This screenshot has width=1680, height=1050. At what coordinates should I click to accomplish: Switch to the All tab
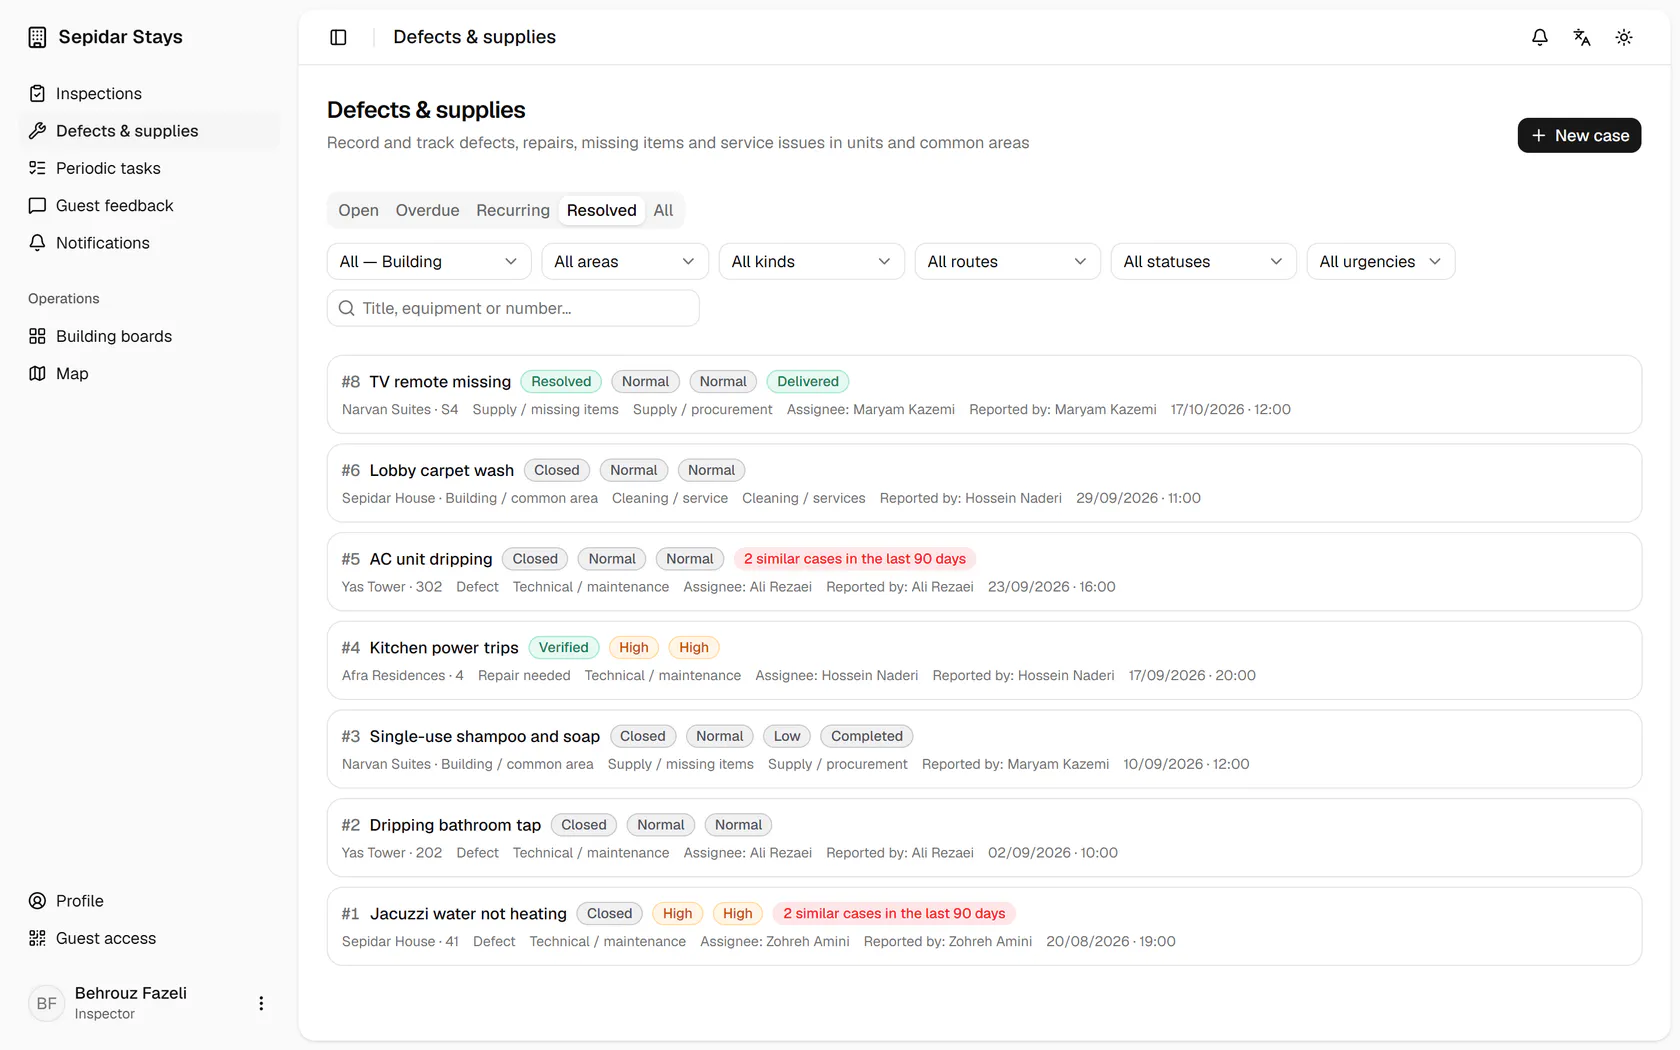663,210
